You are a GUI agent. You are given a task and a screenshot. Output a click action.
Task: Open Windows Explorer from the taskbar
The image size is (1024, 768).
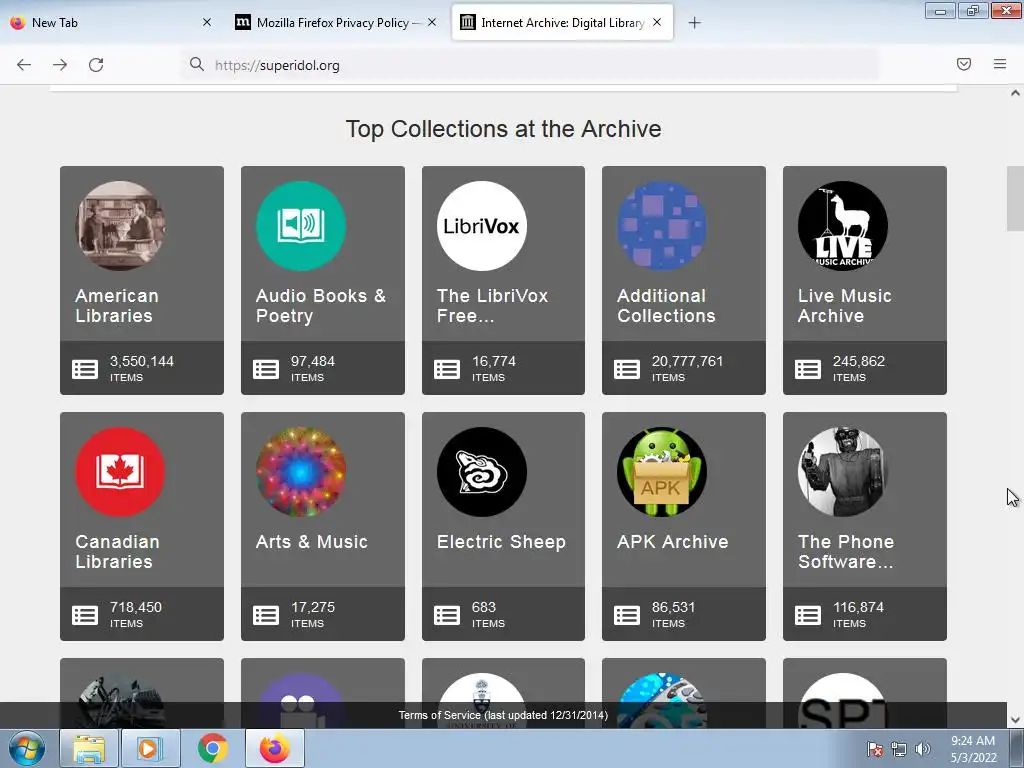tap(88, 748)
